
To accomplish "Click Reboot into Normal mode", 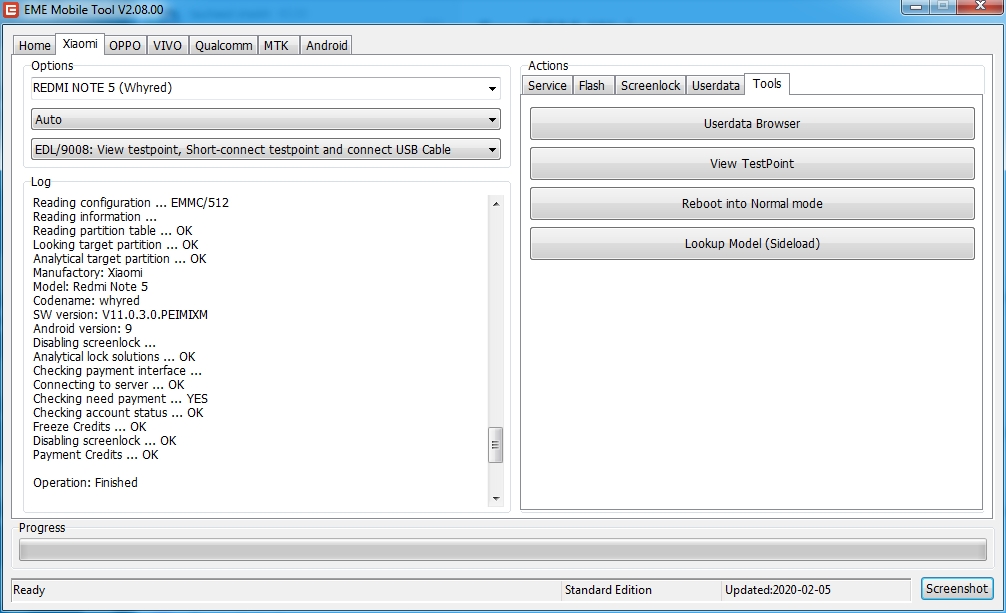I will tap(752, 203).
